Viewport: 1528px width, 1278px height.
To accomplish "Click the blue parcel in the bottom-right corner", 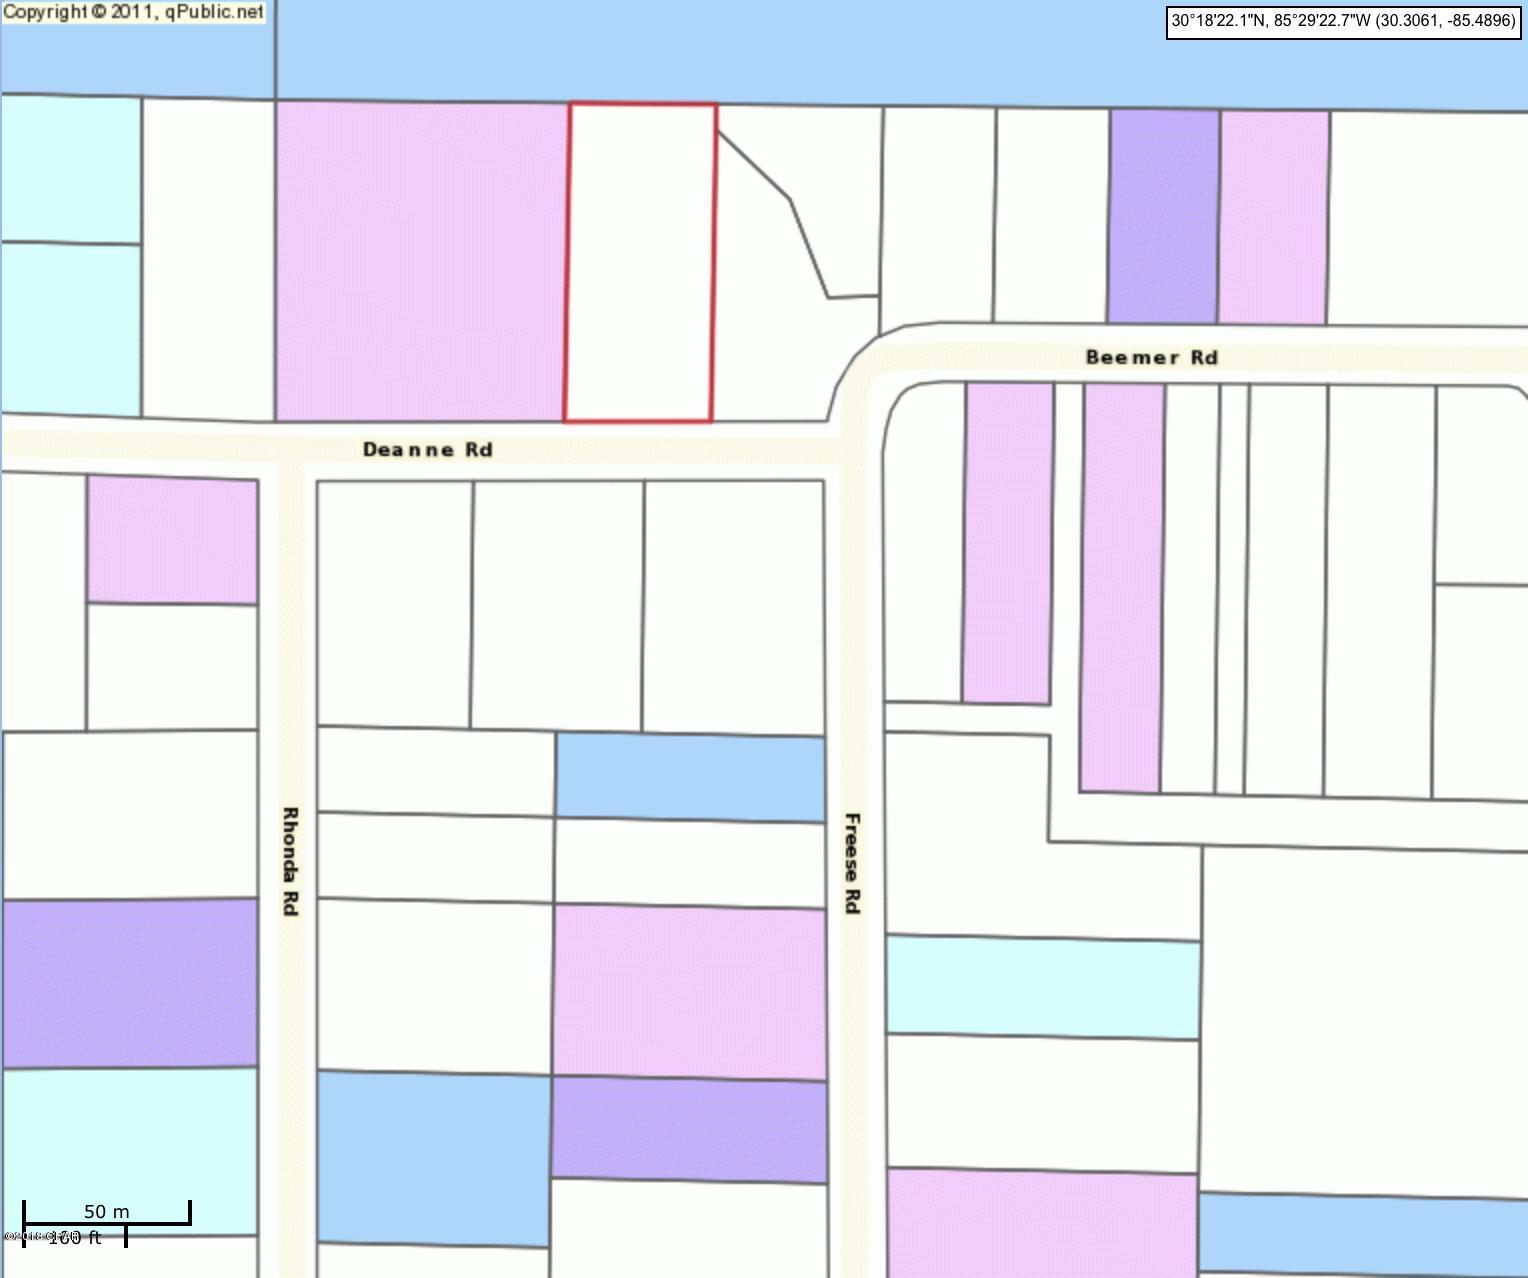I will 1362,1234.
